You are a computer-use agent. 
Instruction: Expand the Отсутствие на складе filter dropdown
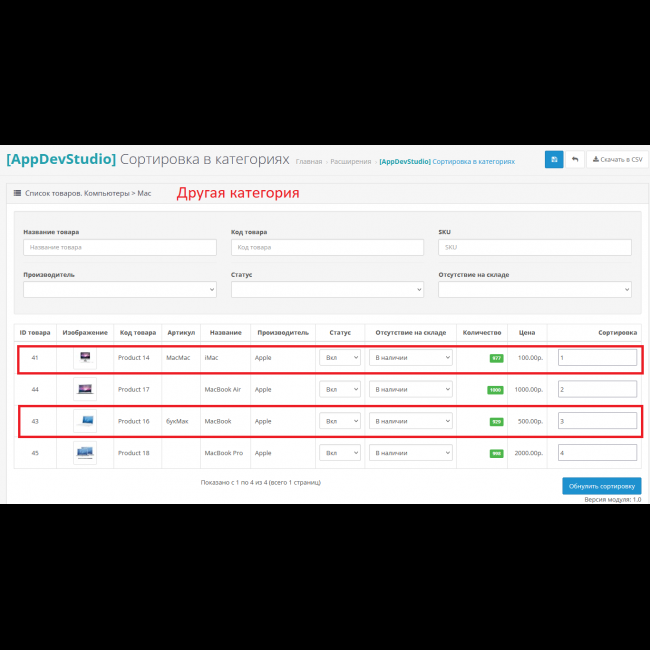(534, 289)
